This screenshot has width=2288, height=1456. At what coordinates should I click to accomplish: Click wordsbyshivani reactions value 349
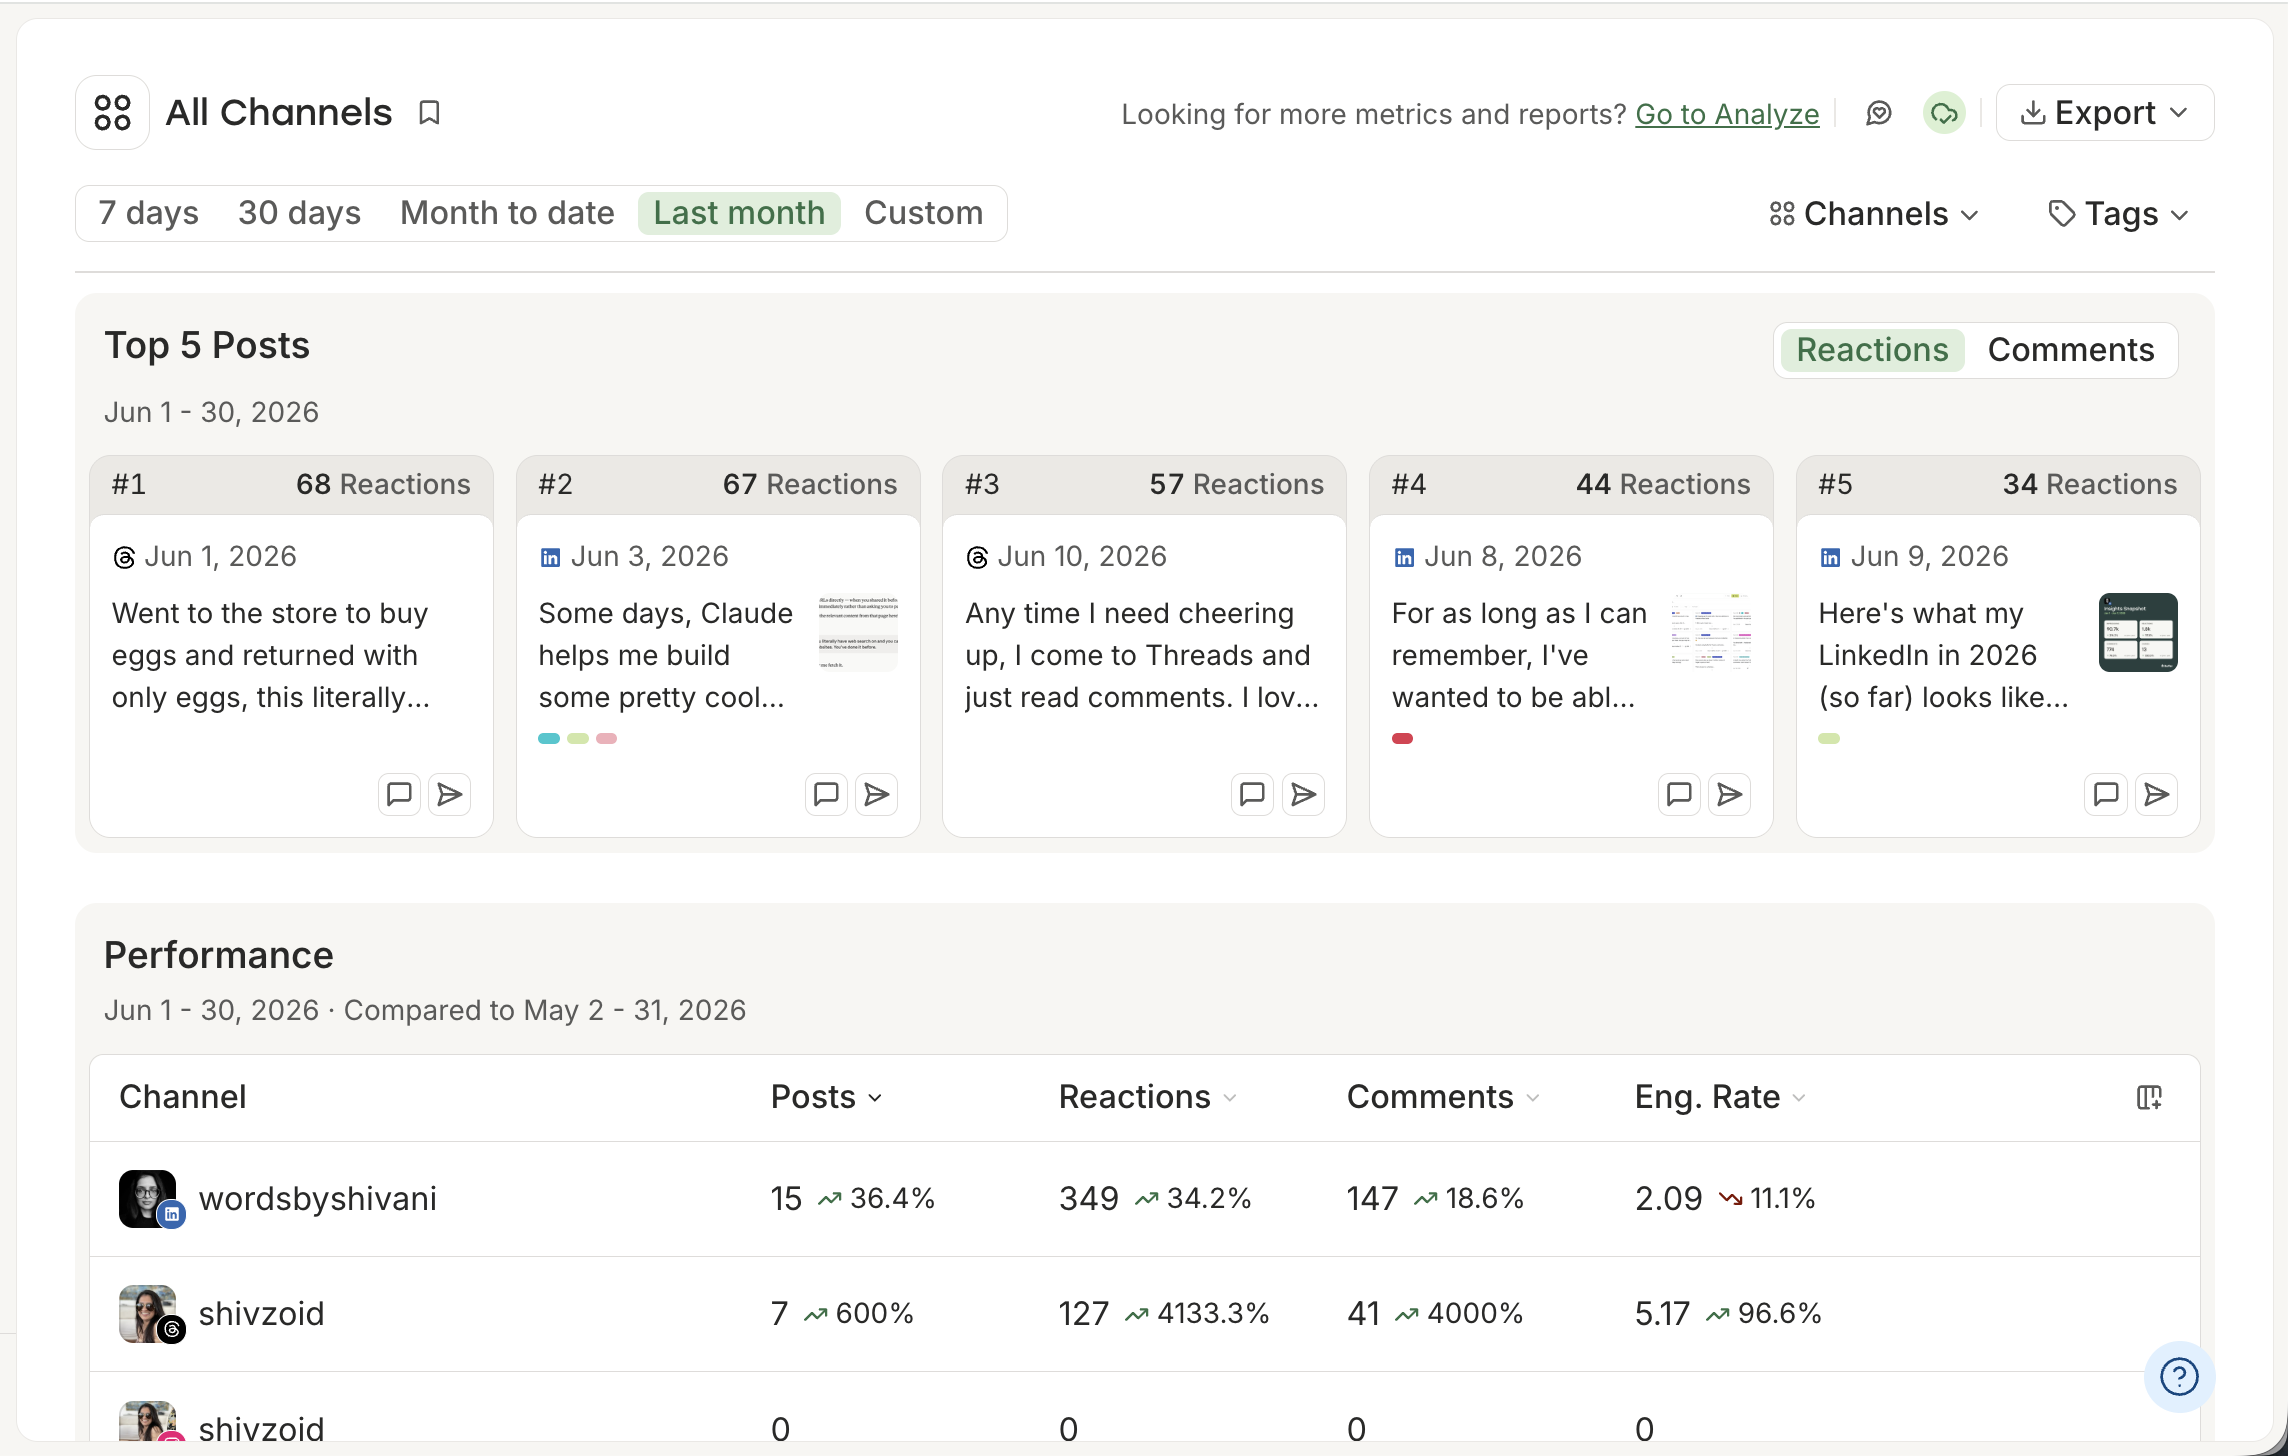1089,1199
